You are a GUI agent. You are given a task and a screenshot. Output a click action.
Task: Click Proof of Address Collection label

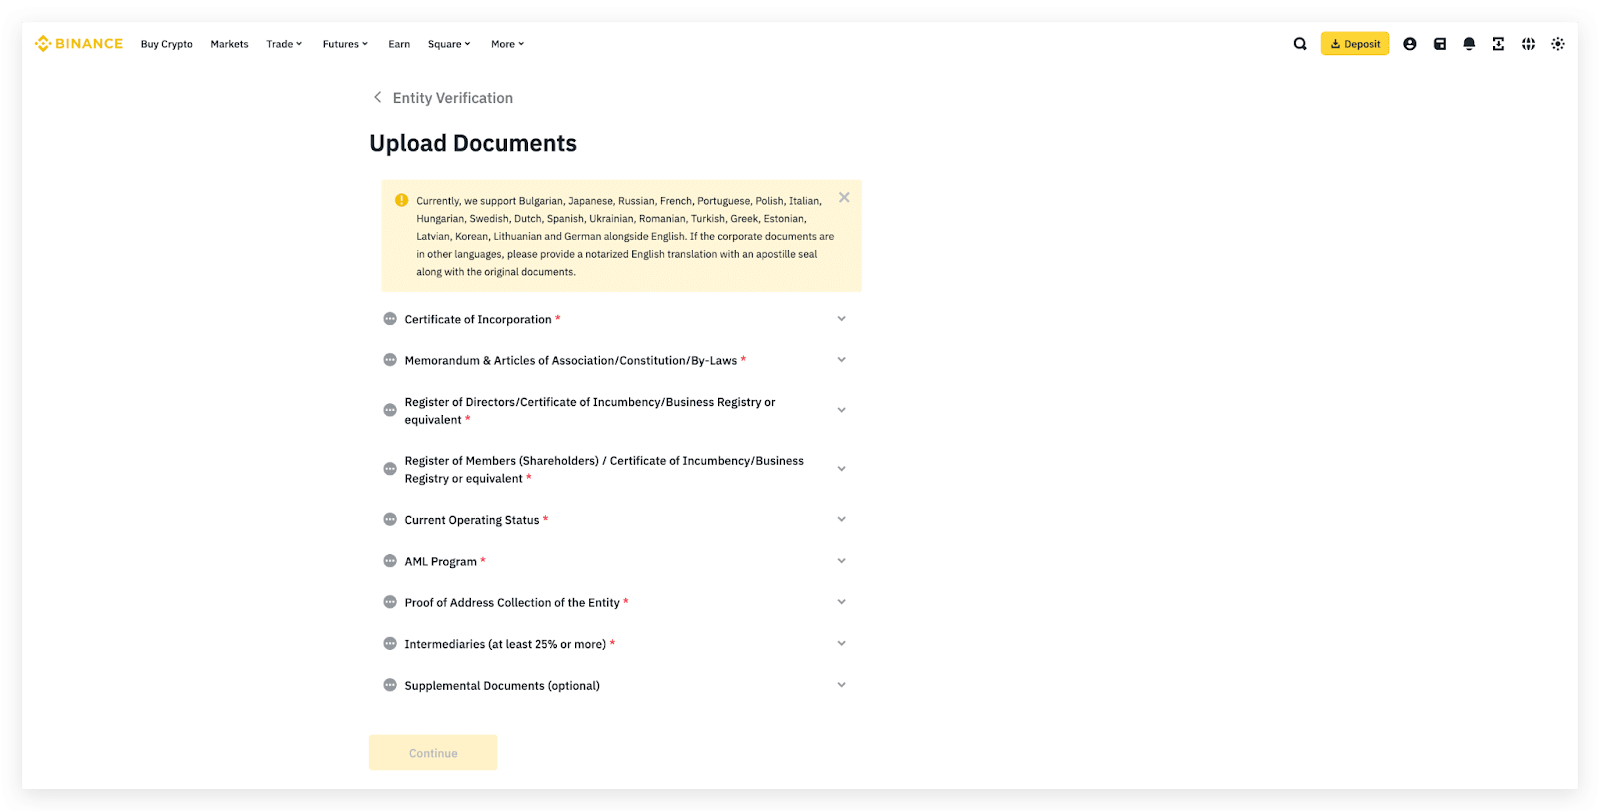pos(512,602)
